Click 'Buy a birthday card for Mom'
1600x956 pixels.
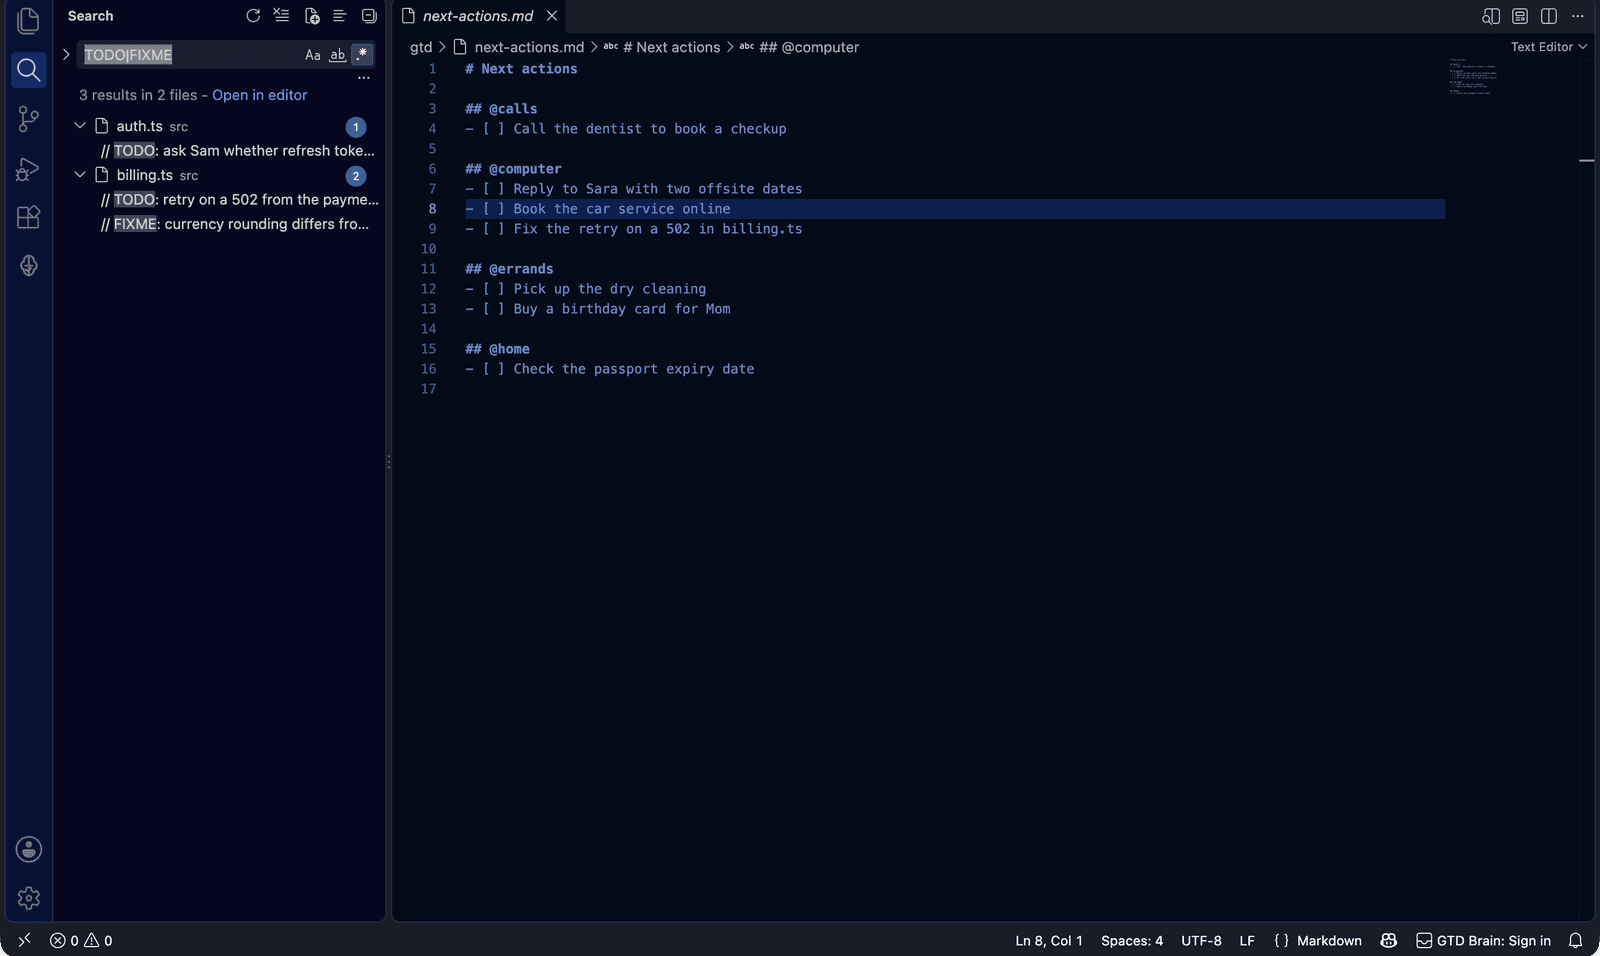click(x=622, y=309)
